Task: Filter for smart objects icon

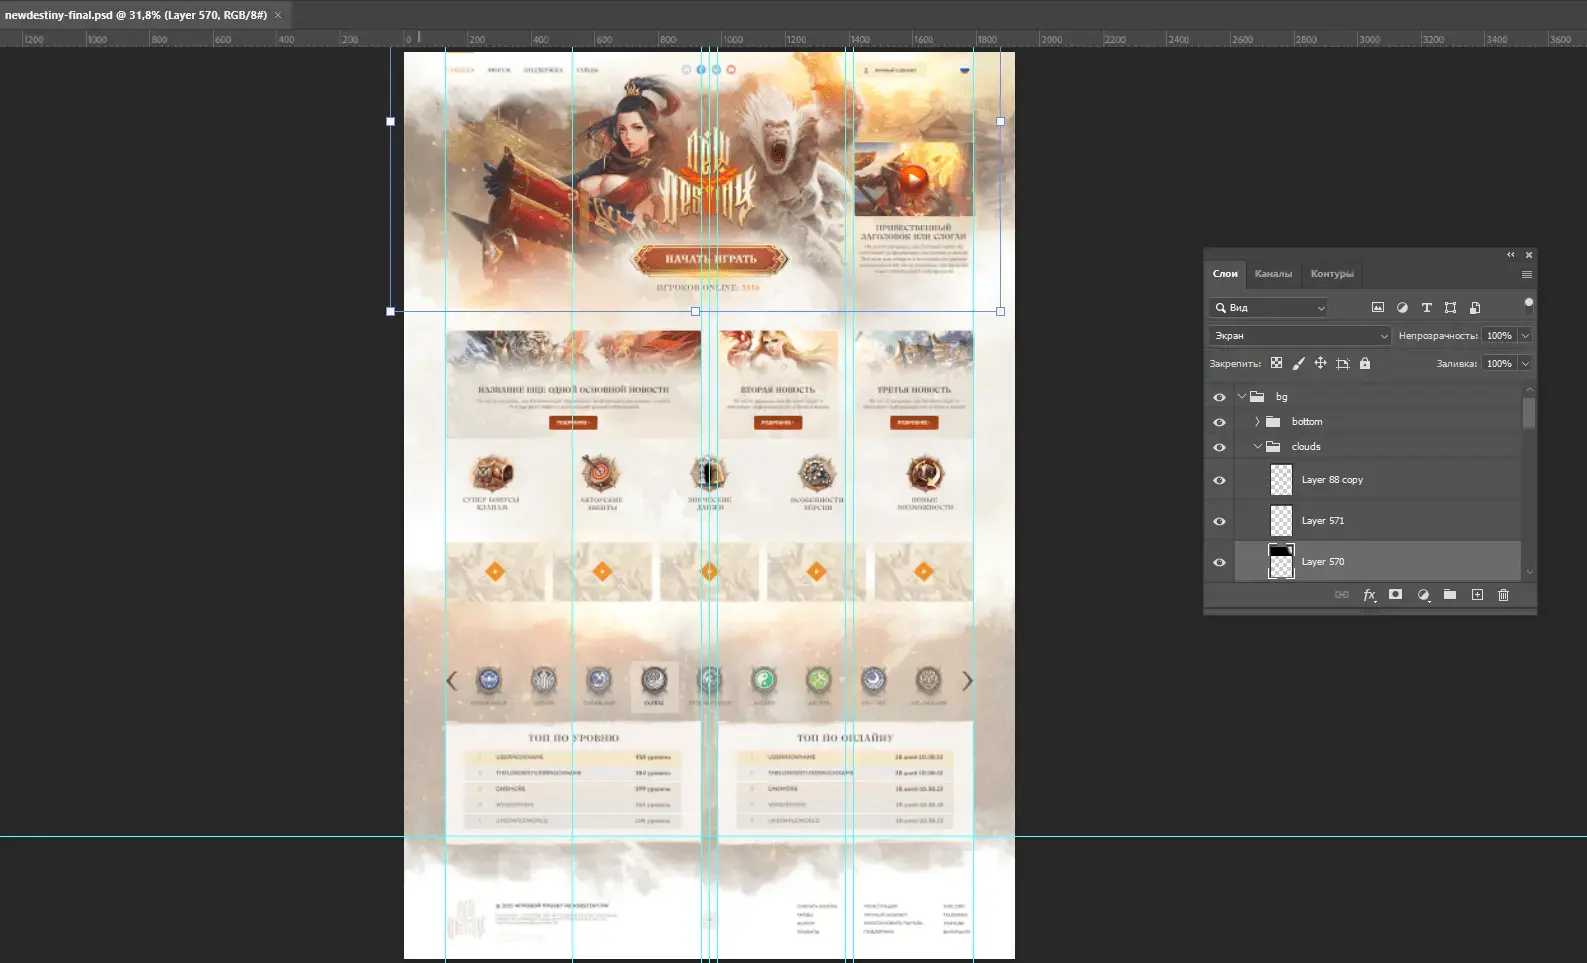Action: pos(1475,308)
